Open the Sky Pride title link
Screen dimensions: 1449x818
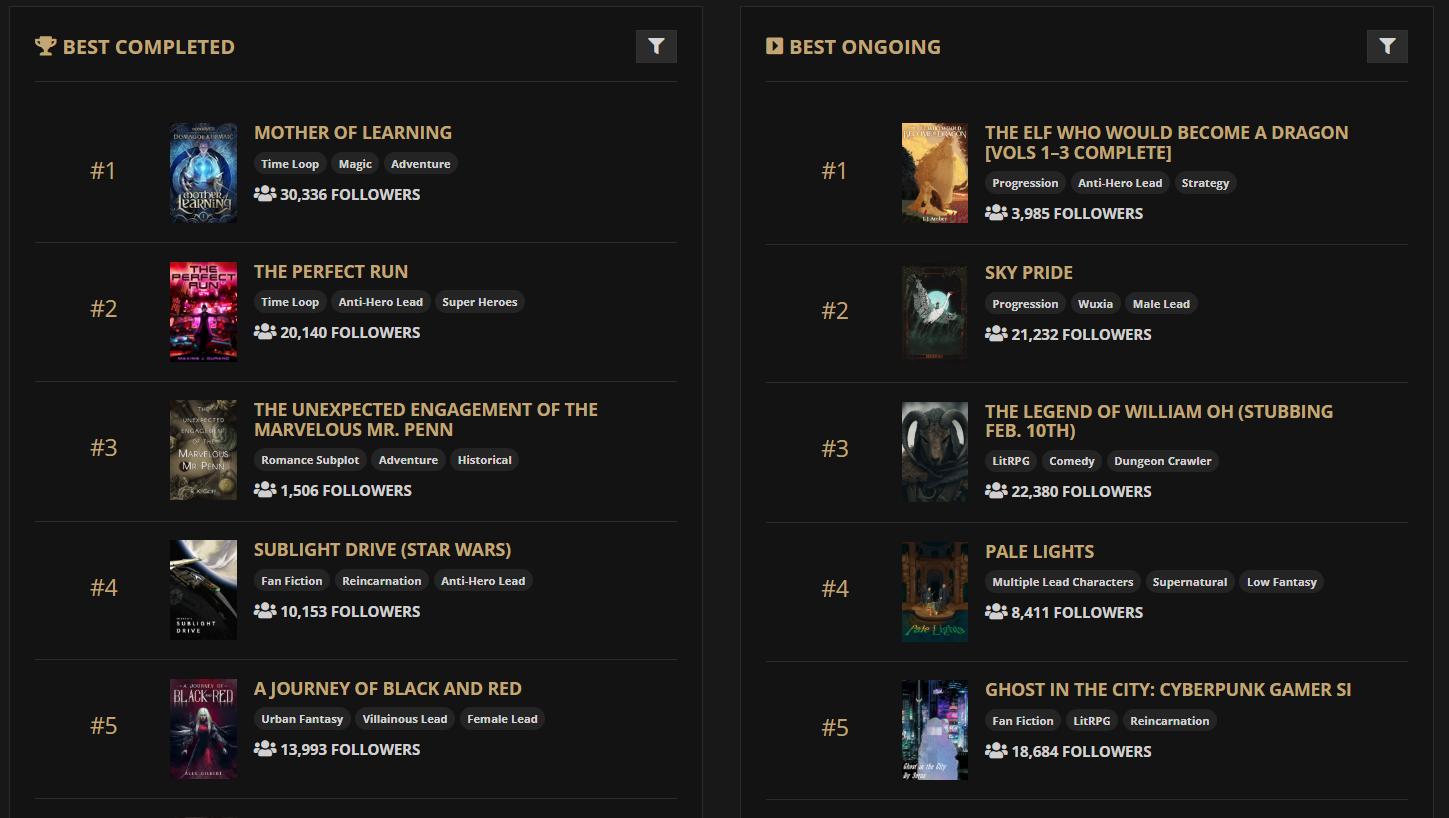point(1029,272)
